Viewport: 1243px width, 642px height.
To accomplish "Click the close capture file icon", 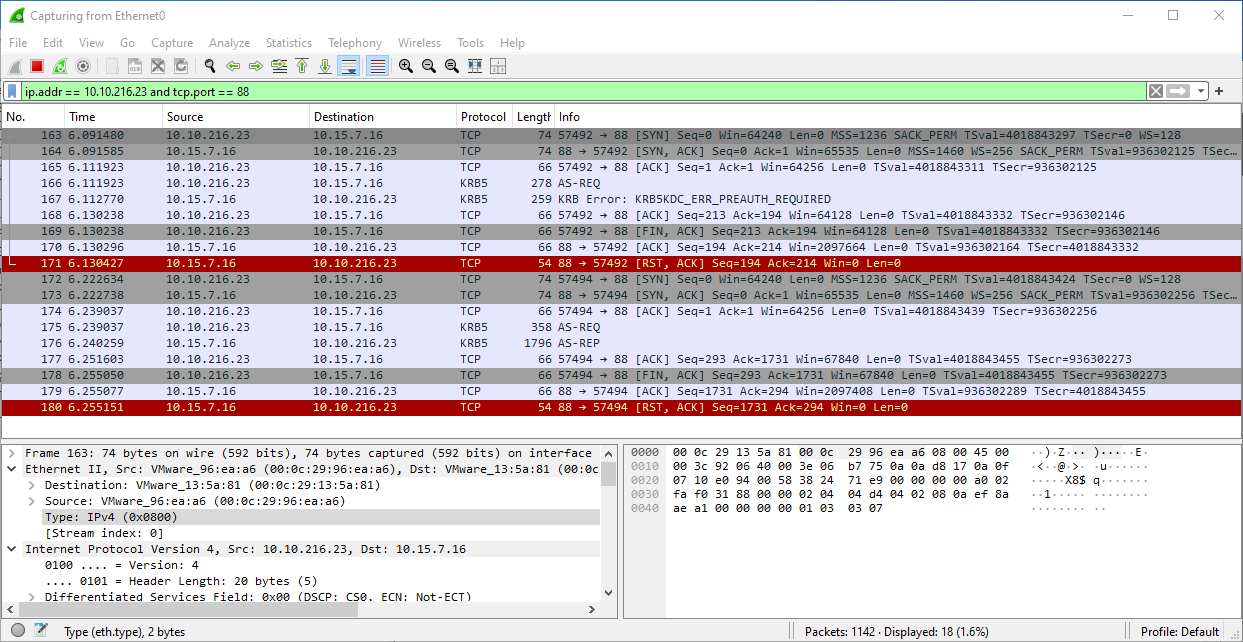I will pyautogui.click(x=158, y=66).
